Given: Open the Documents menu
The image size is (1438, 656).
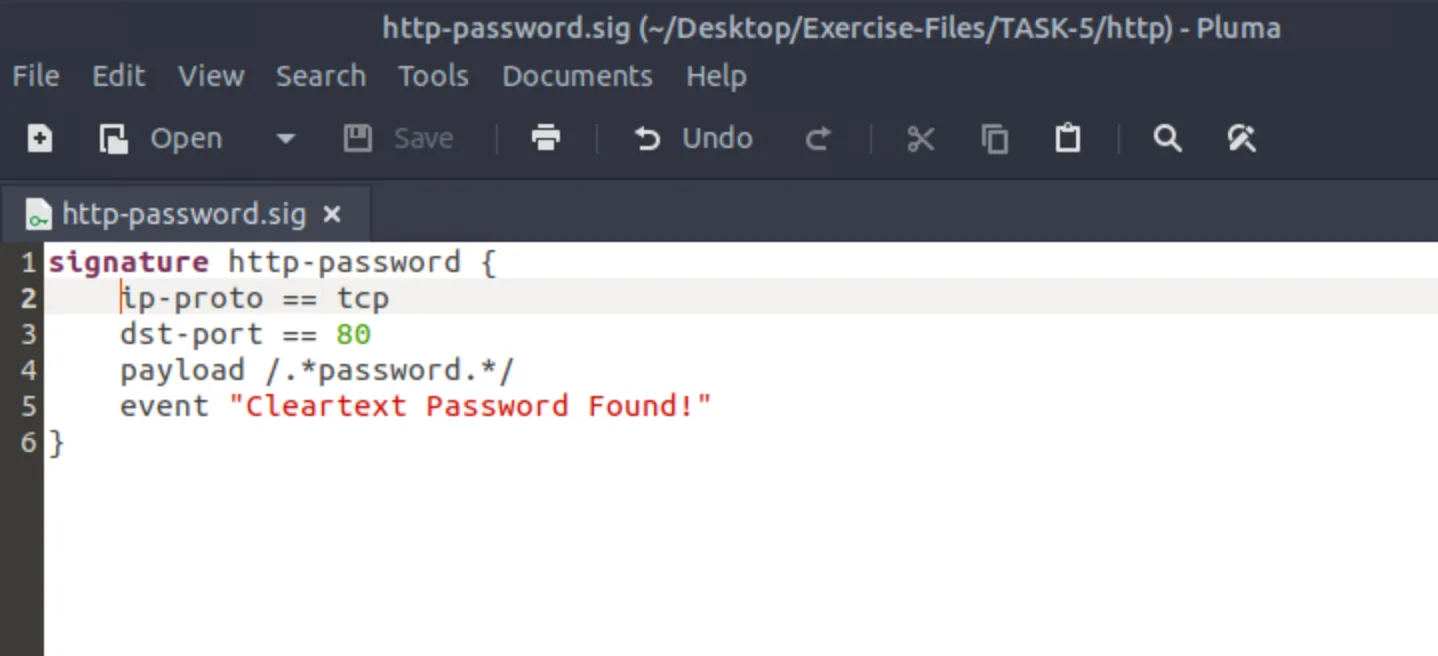Looking at the screenshot, I should click(577, 76).
